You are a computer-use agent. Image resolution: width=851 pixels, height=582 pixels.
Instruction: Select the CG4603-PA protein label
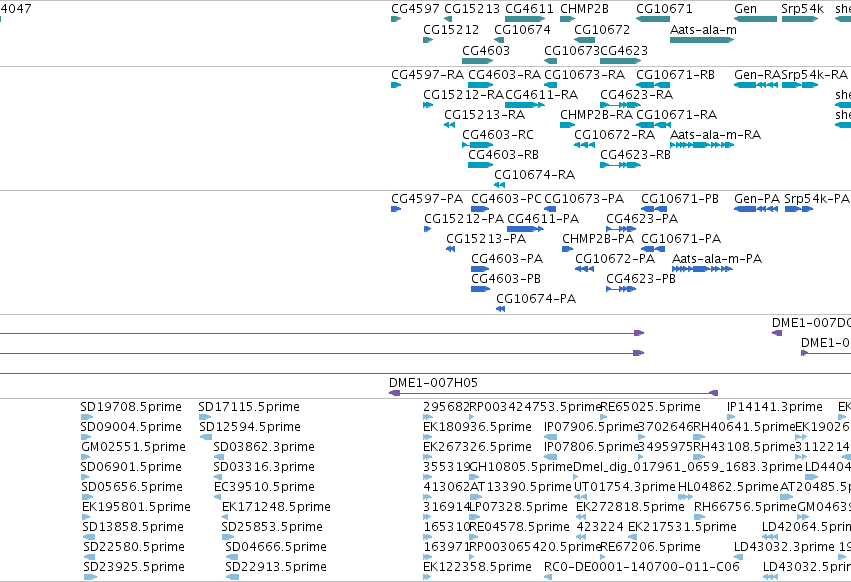[507, 259]
